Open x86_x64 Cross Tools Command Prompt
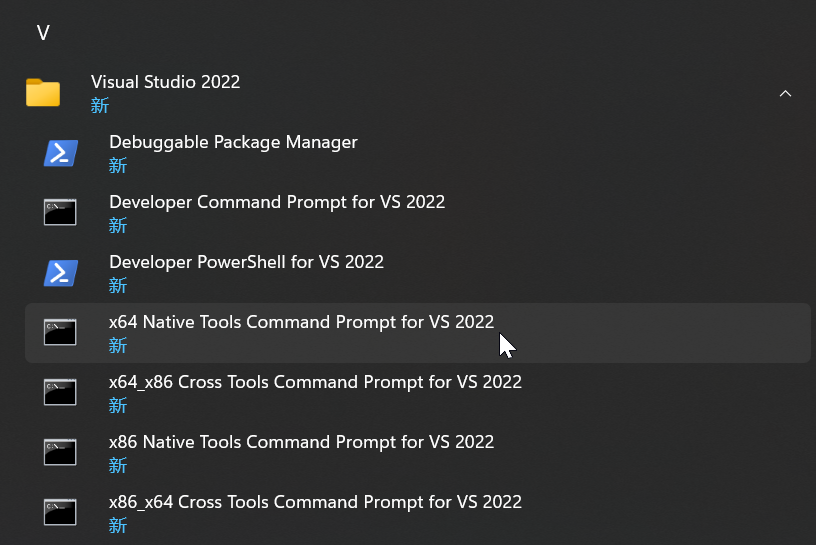The image size is (816, 545). coord(315,502)
